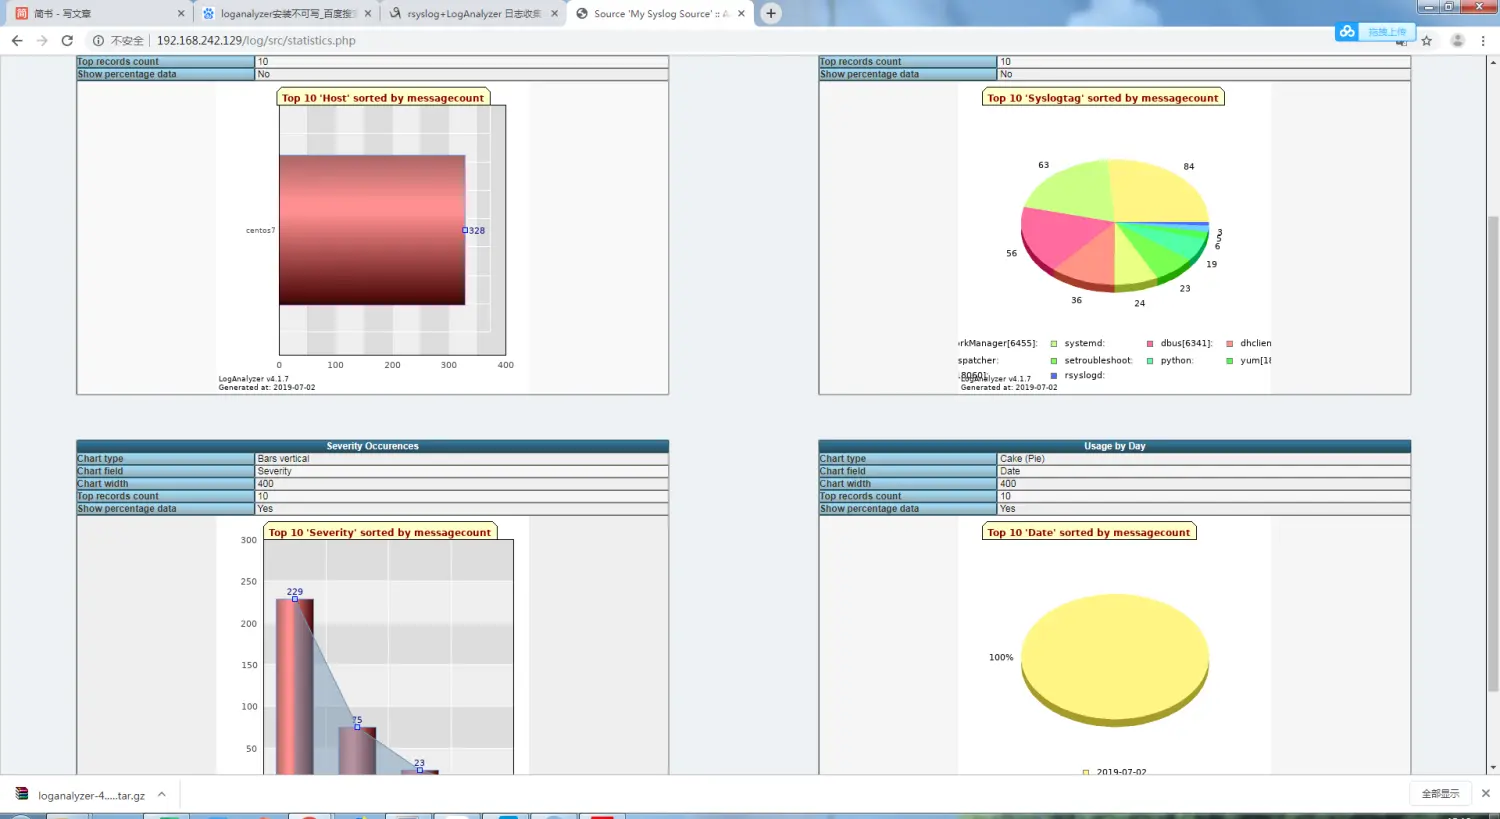The width and height of the screenshot is (1500, 819).
Task: Click the 'Severity' chart field value
Action: tap(274, 471)
